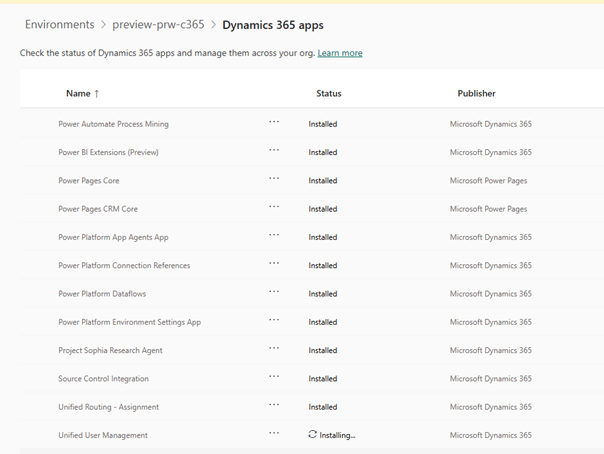Image resolution: width=604 pixels, height=454 pixels.
Task: Open more options for Power Platform App Agents App
Action: (274, 235)
